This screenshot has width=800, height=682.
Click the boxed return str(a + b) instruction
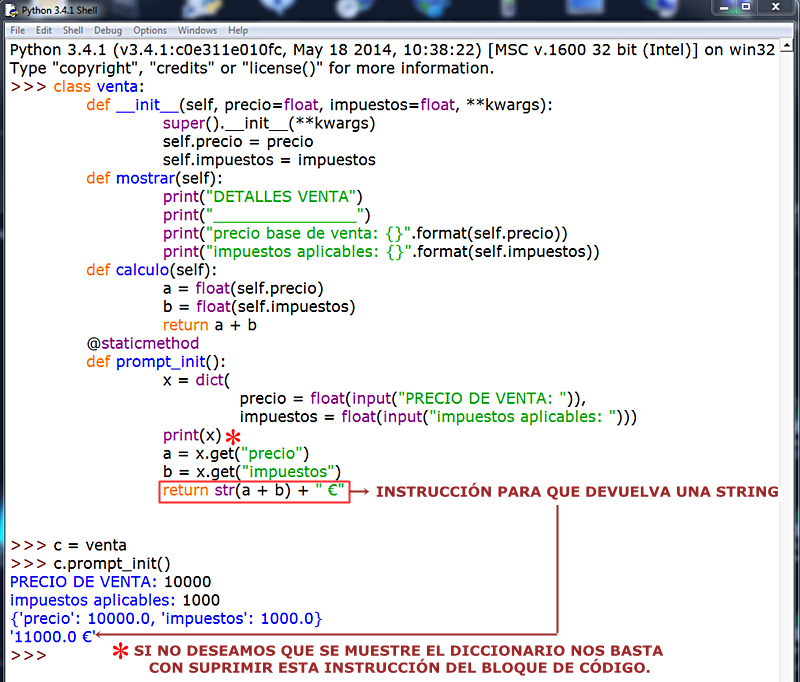click(x=254, y=491)
